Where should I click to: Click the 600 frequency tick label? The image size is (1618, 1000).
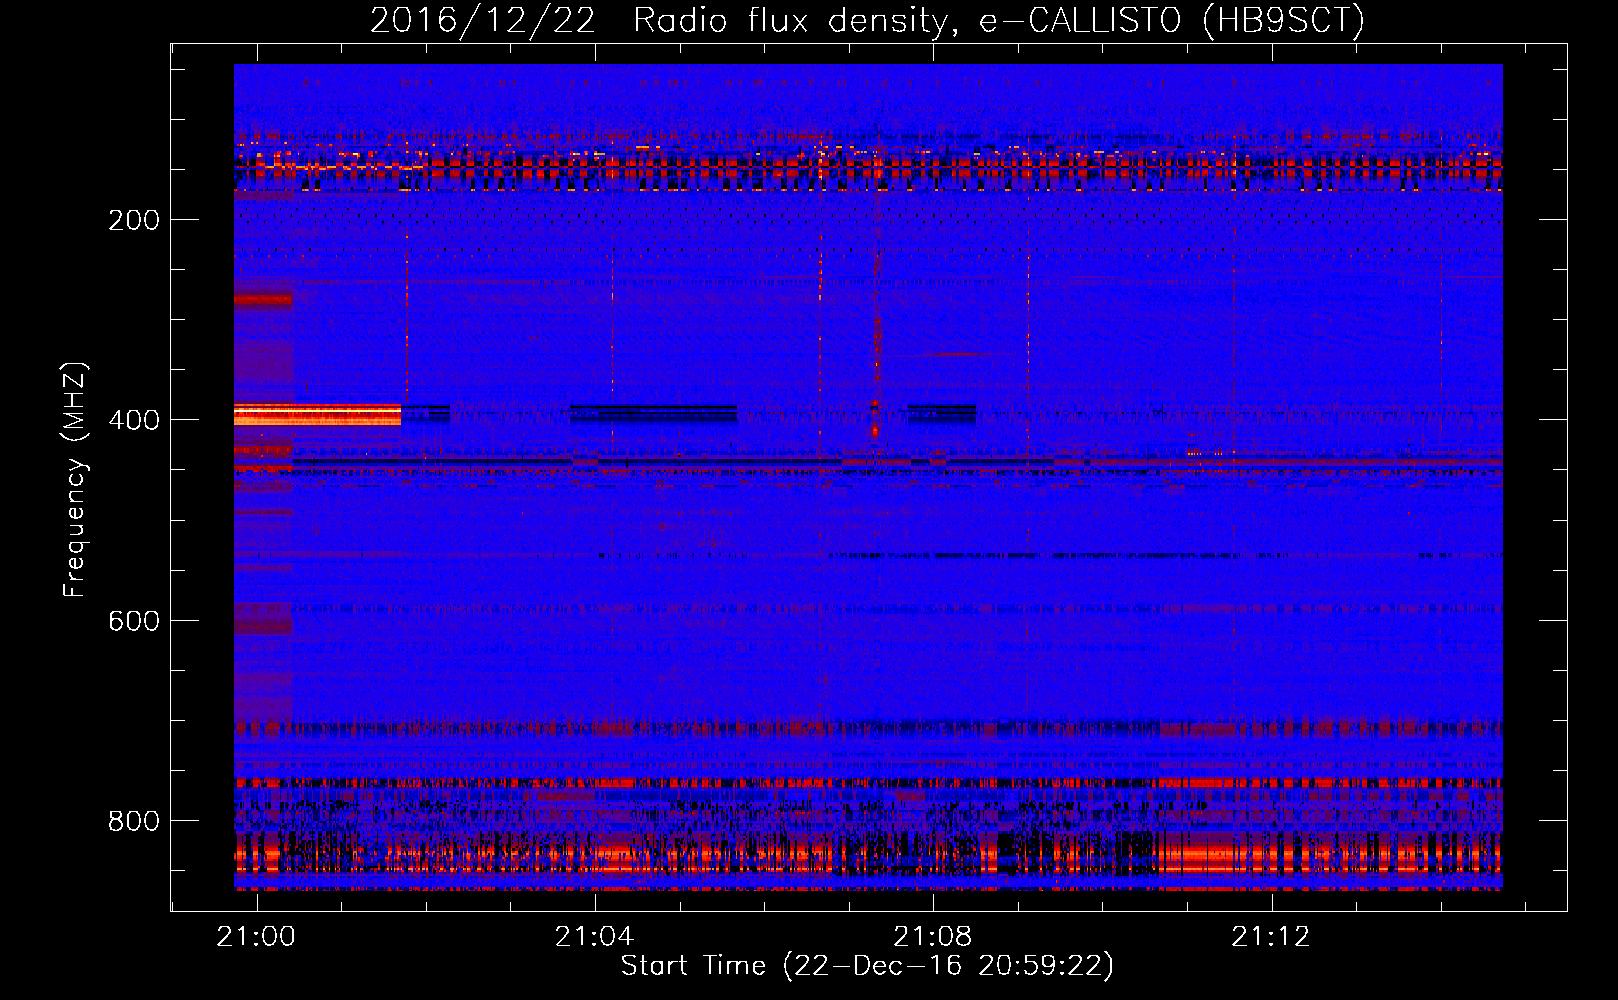[x=134, y=621]
